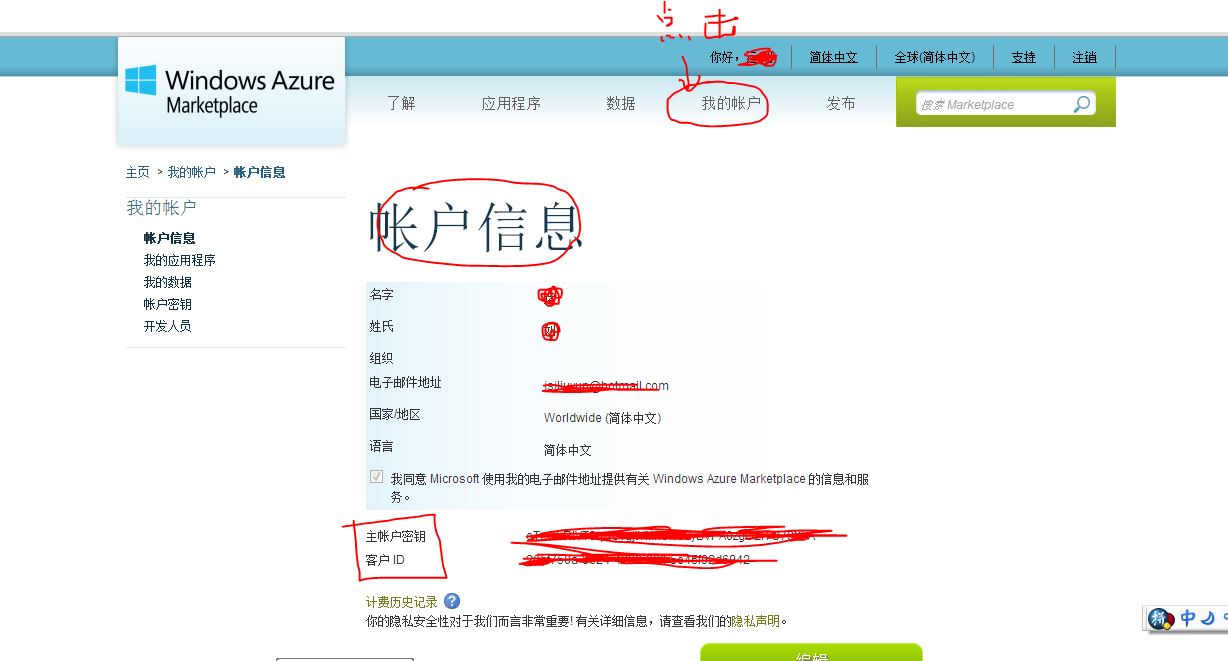Open the 计费历史记录 link
The width and height of the screenshot is (1228, 661).
click(x=402, y=602)
